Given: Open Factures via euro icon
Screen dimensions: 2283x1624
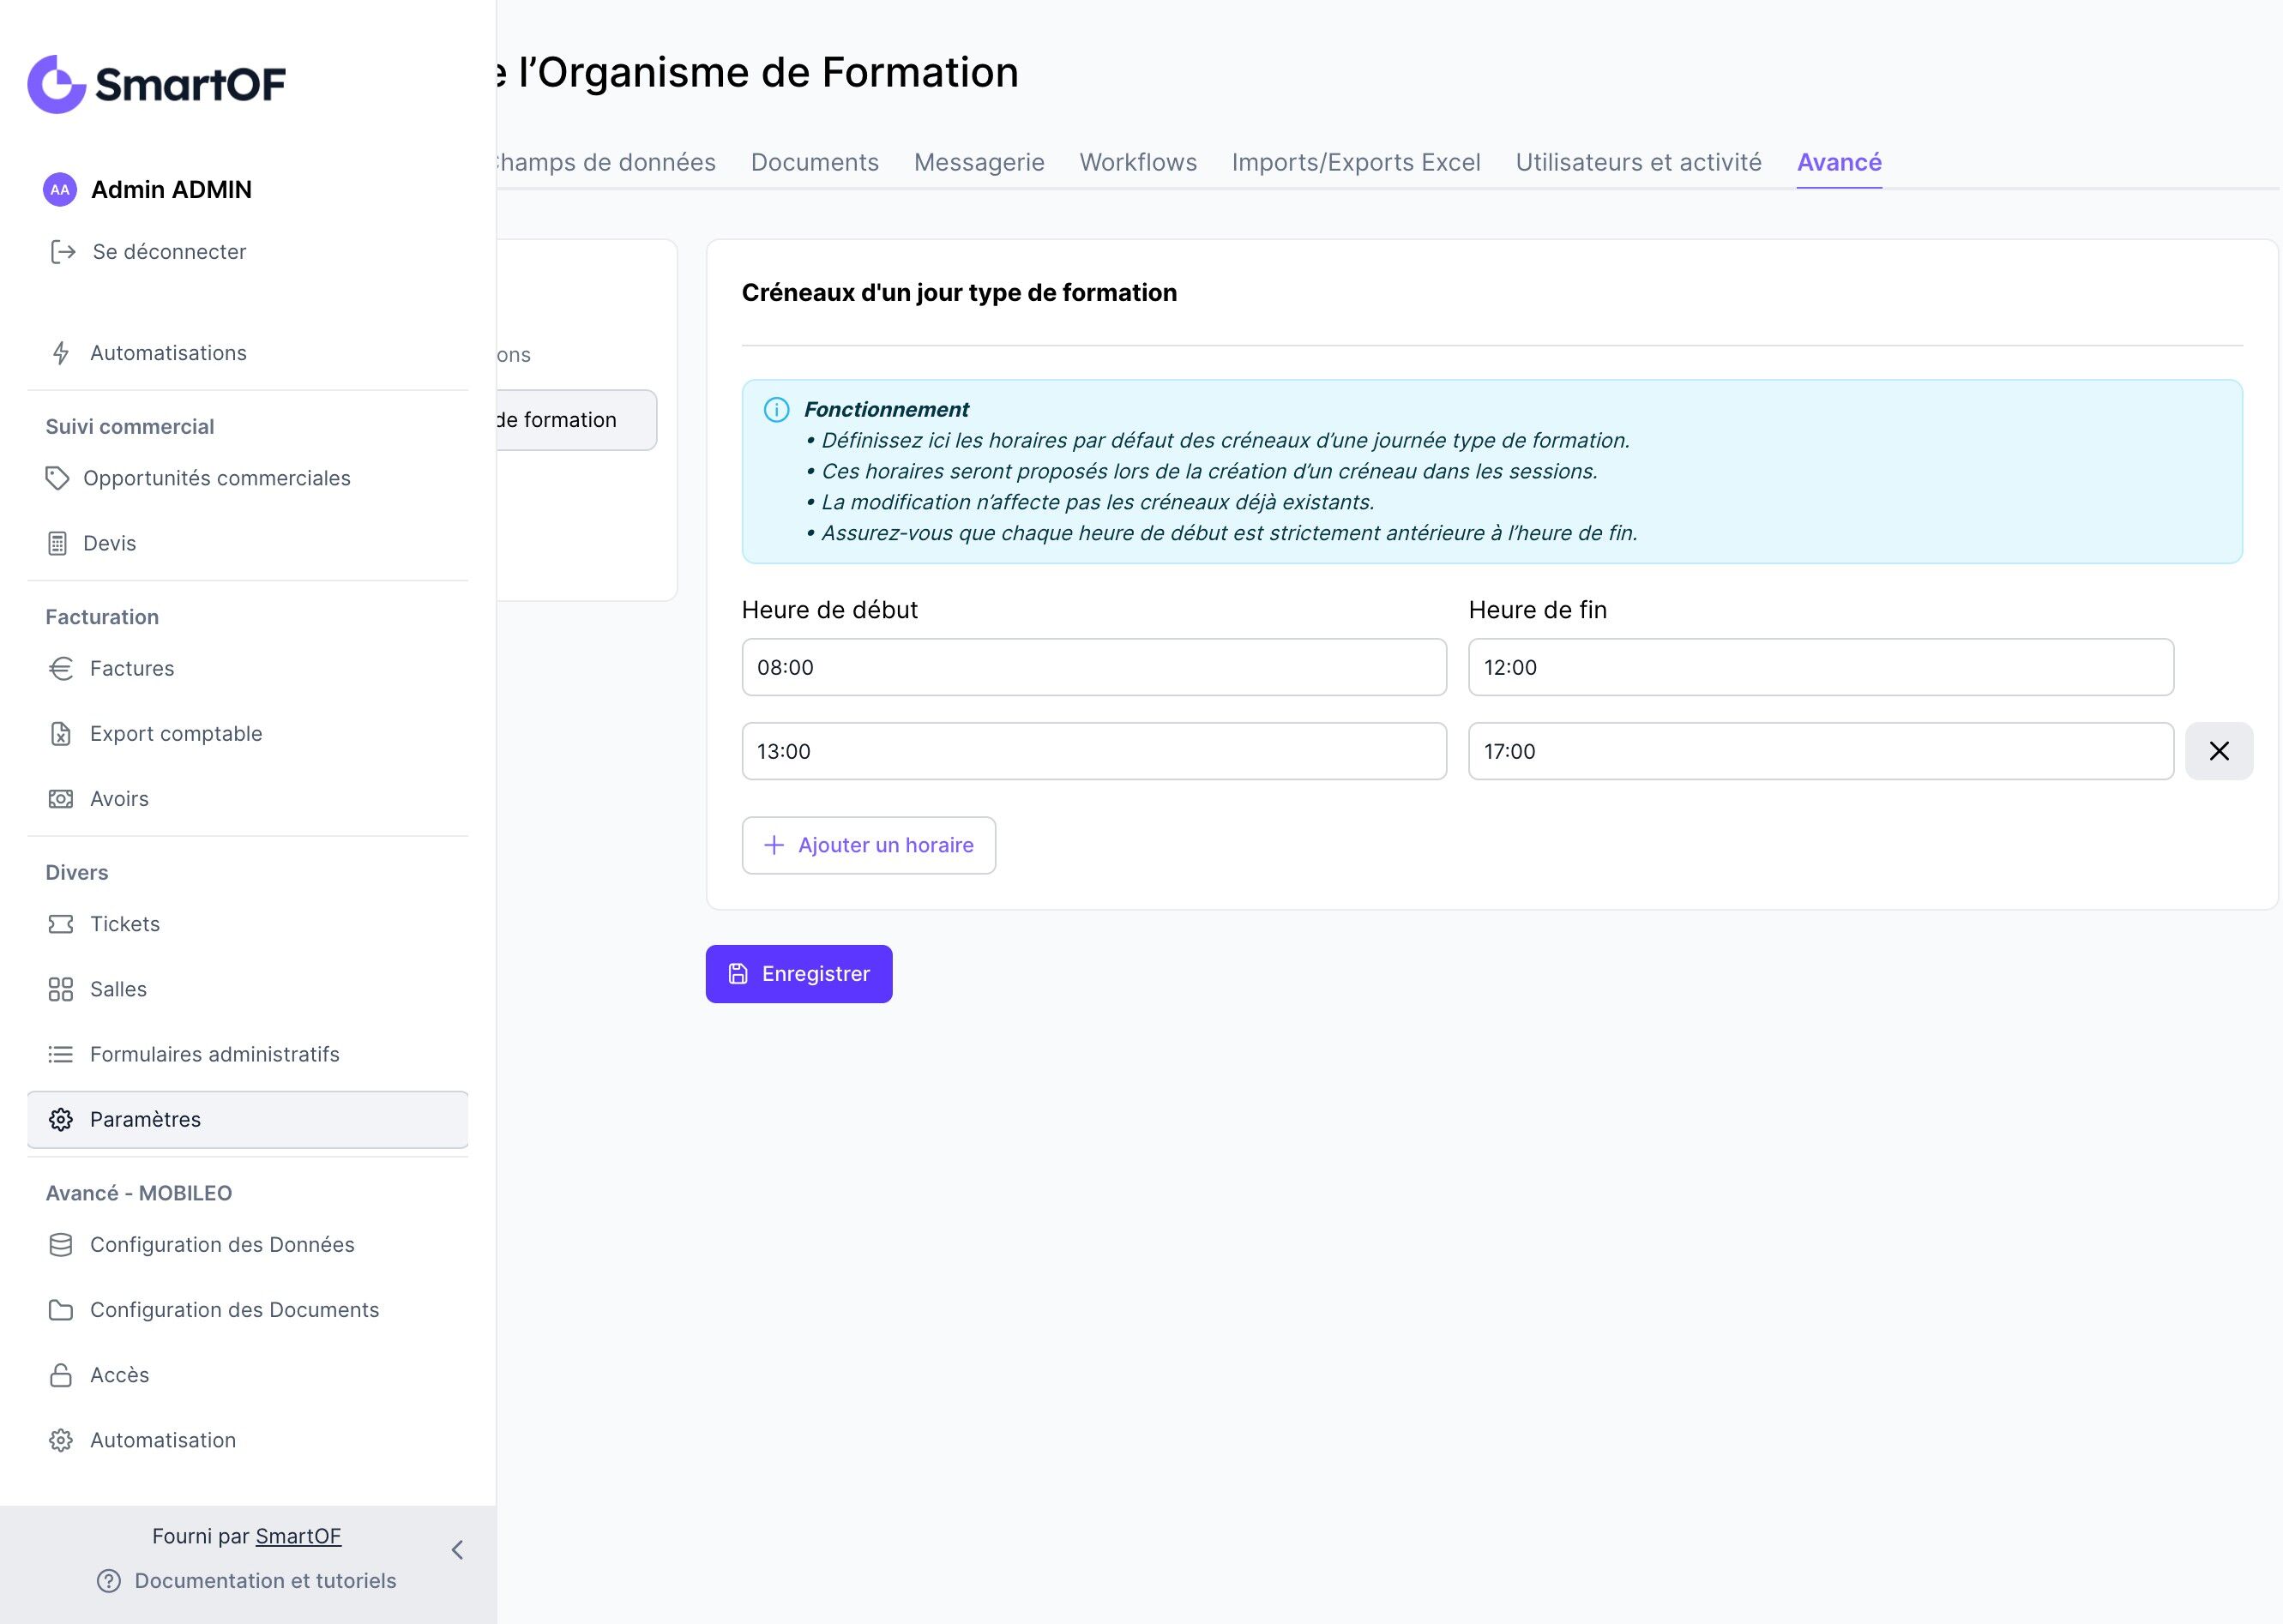Looking at the screenshot, I should (x=61, y=668).
